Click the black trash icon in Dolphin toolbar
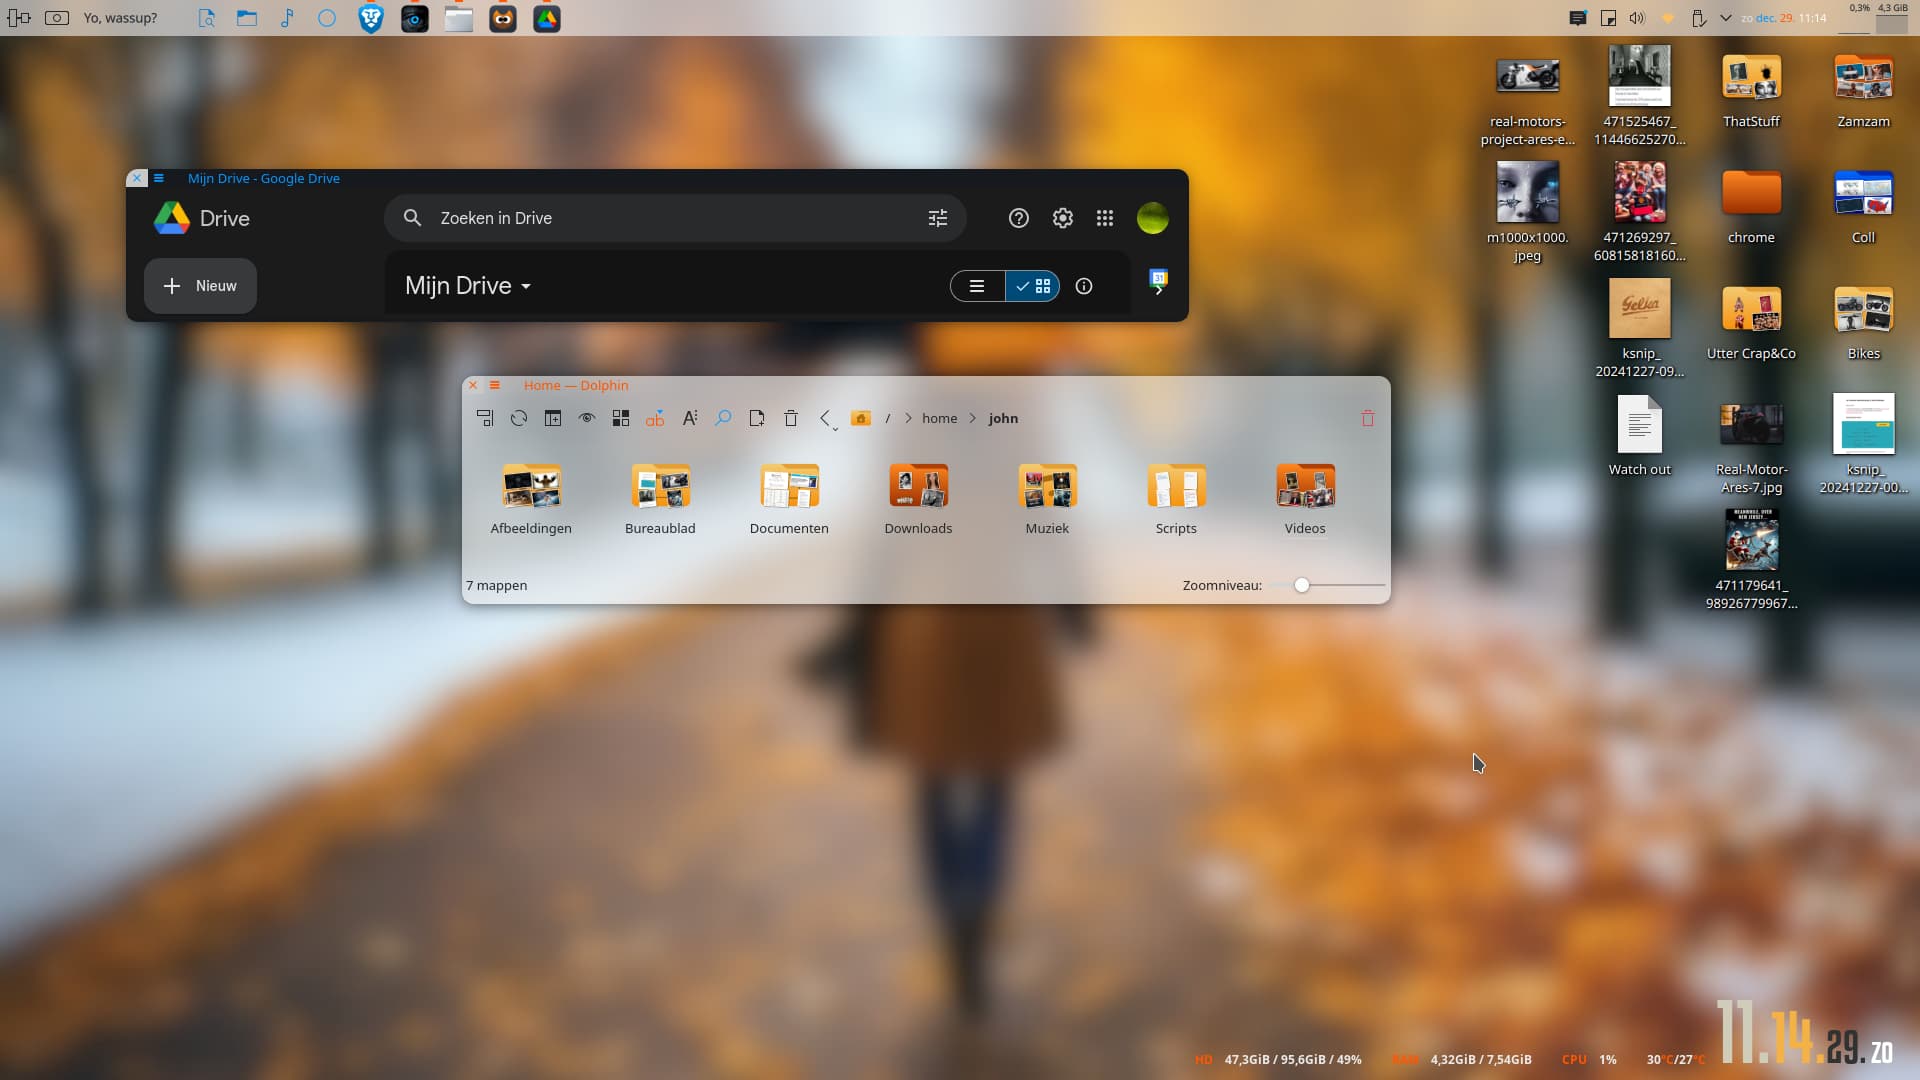This screenshot has height=1080, width=1920. (791, 418)
